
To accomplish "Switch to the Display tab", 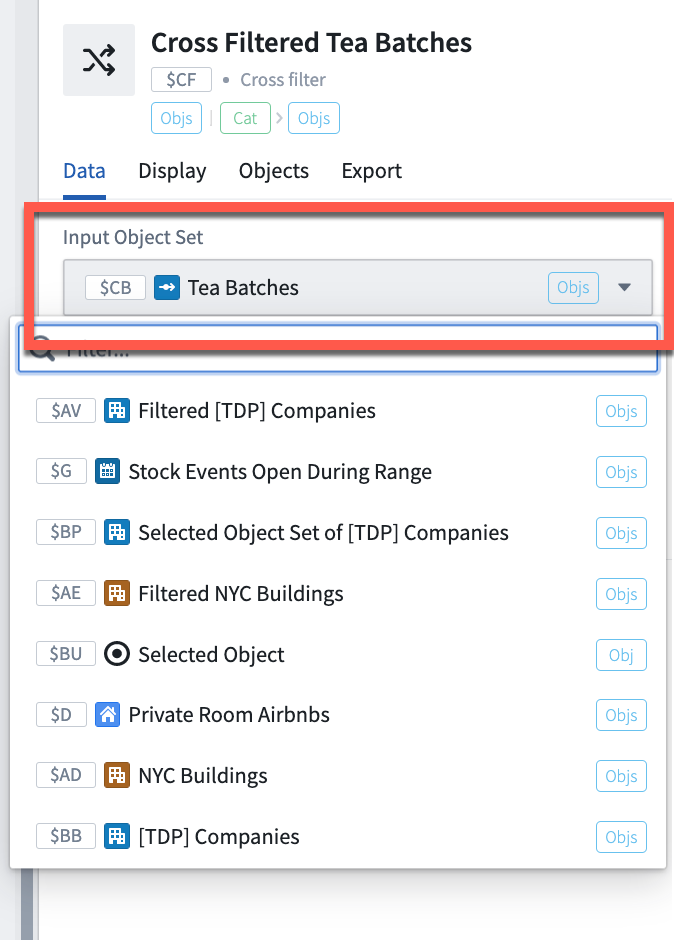I will (x=172, y=171).
